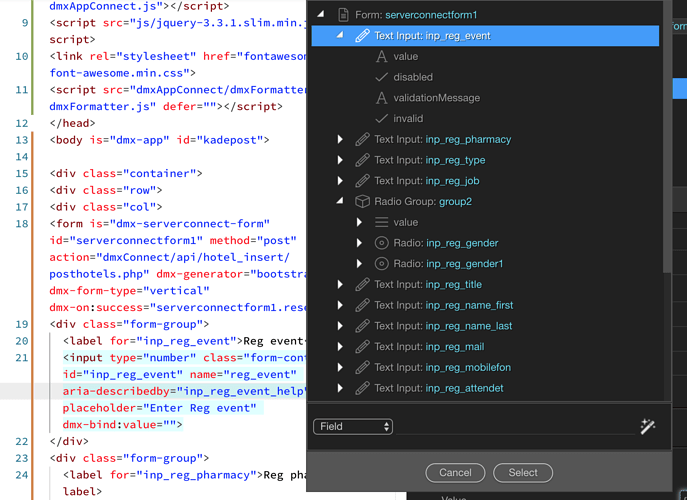This screenshot has width=687, height=500.
Task: Select 'Text Input: inp_reg_mail' row
Action: [485, 347]
